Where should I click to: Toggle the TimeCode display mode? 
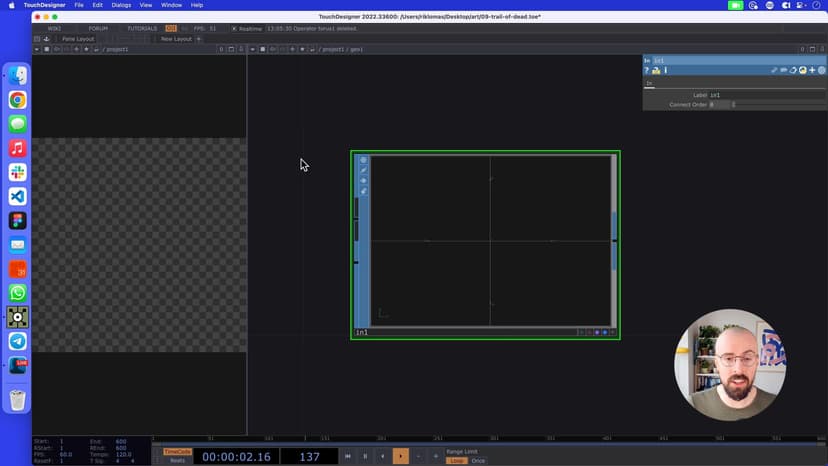point(177,451)
